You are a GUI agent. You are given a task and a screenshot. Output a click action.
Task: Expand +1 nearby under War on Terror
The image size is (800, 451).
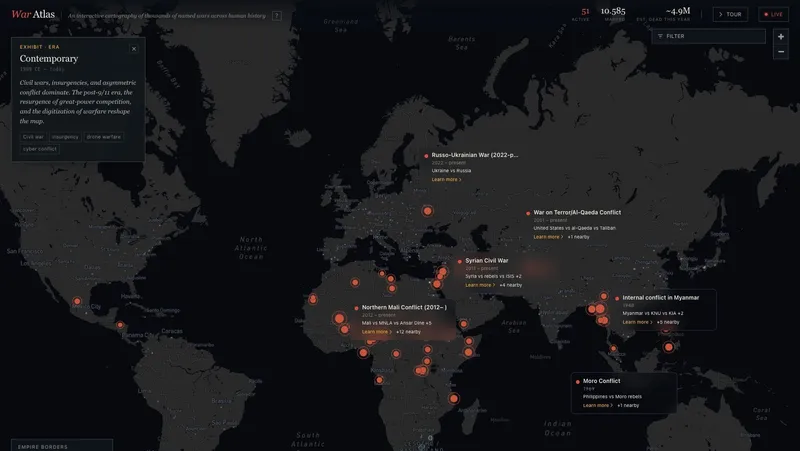(x=579, y=237)
